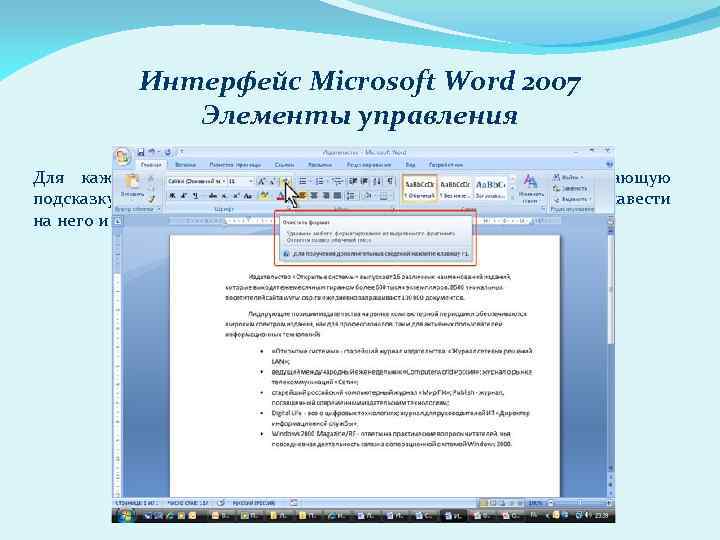
Task: Apply the Normal (Обычный) style
Action: point(420,189)
